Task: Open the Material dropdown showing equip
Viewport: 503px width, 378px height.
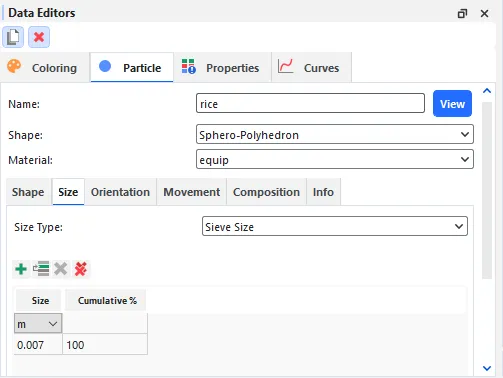Action: (x=335, y=159)
